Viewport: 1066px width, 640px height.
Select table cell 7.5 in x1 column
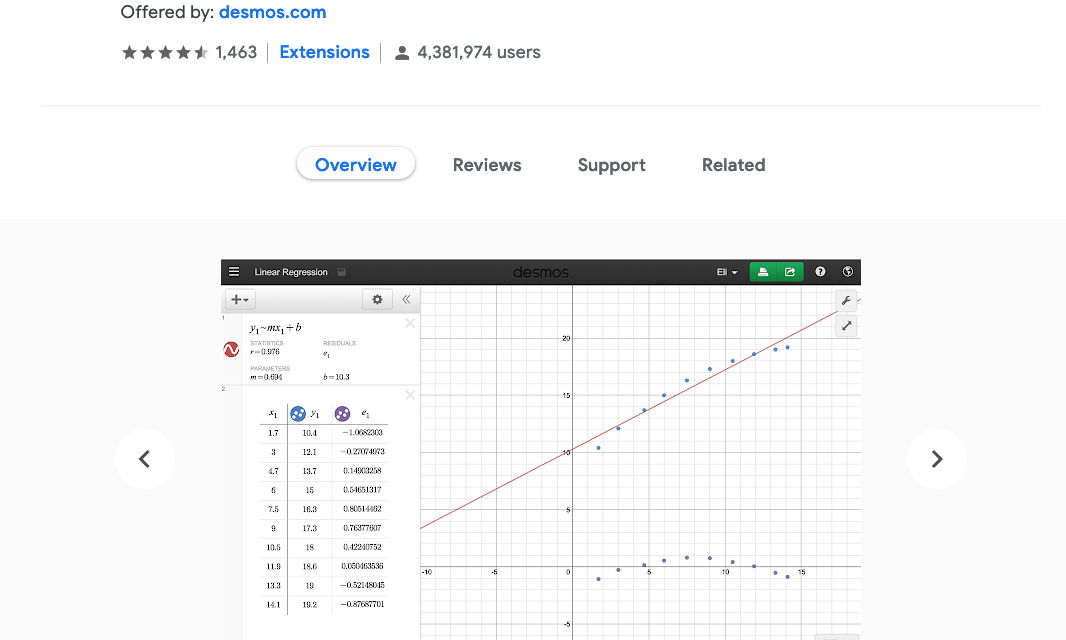(x=273, y=509)
